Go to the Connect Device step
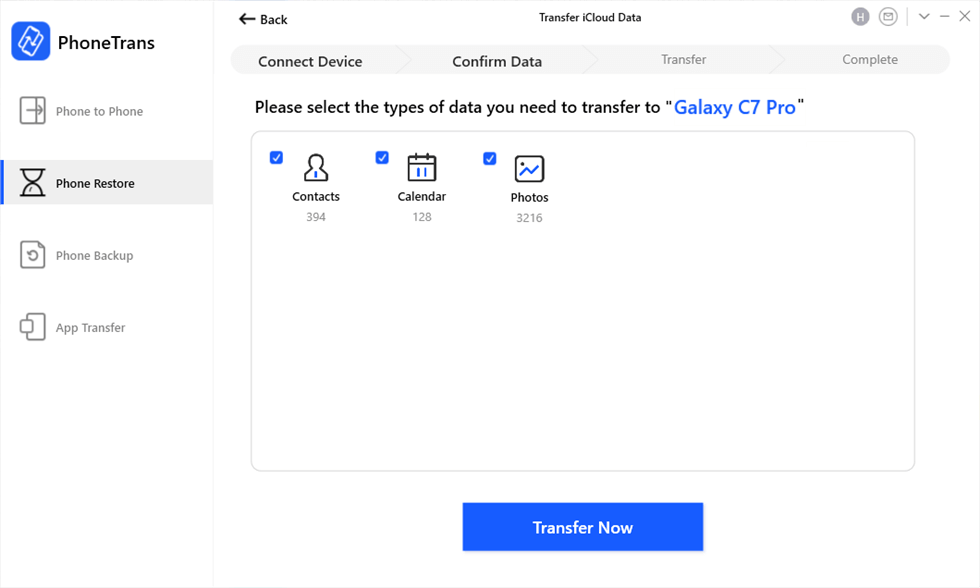The image size is (980, 588). [310, 61]
